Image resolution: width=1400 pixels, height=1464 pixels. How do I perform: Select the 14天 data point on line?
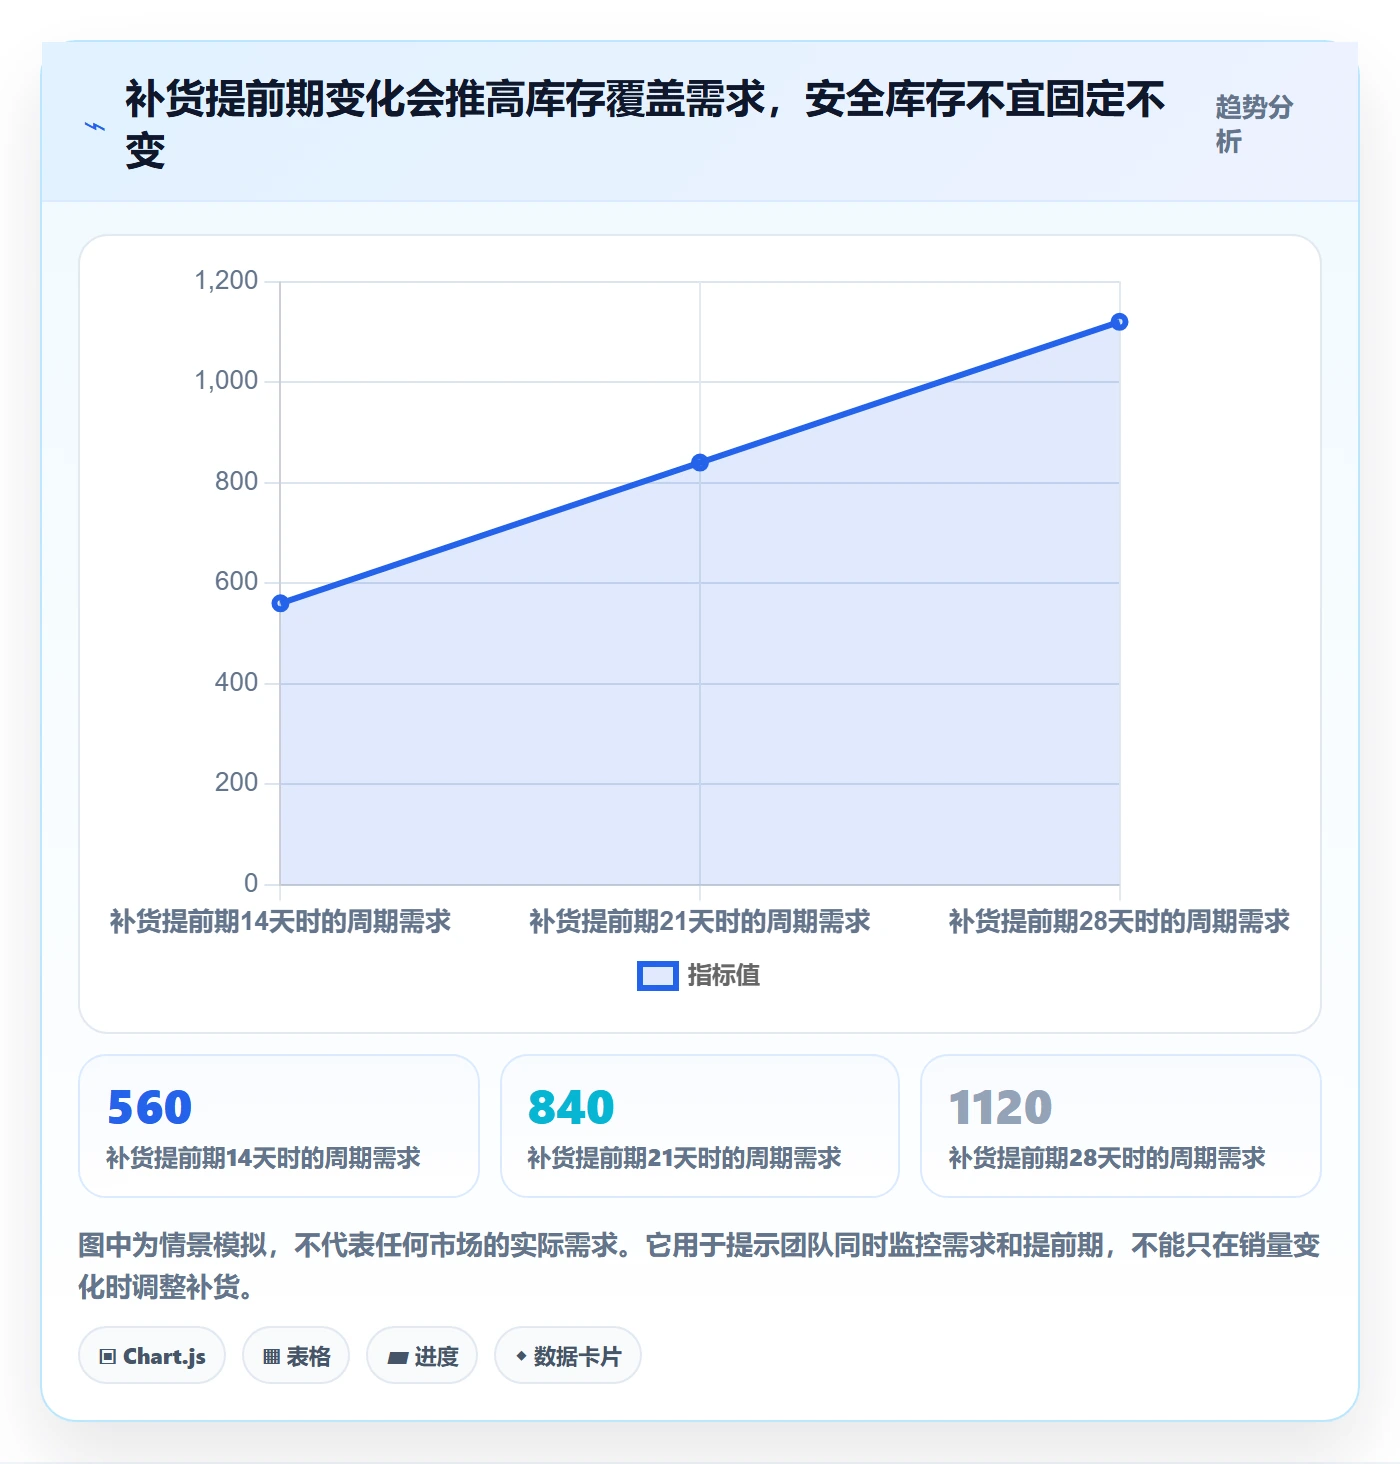click(281, 603)
